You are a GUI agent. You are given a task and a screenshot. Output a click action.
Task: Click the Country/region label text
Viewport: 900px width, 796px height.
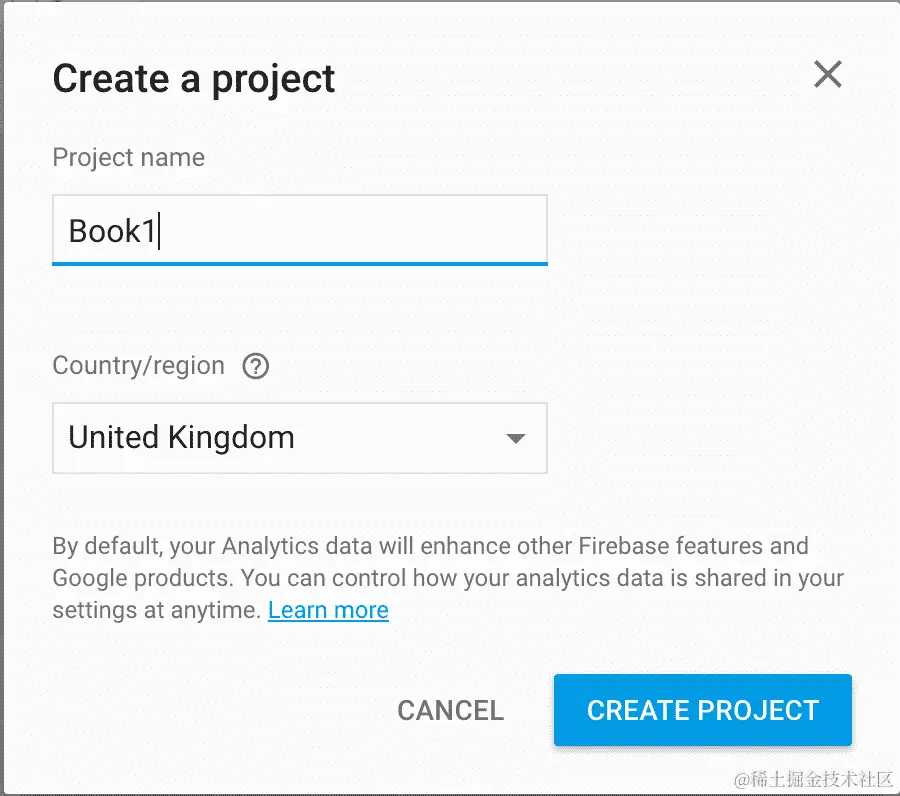tap(138, 366)
